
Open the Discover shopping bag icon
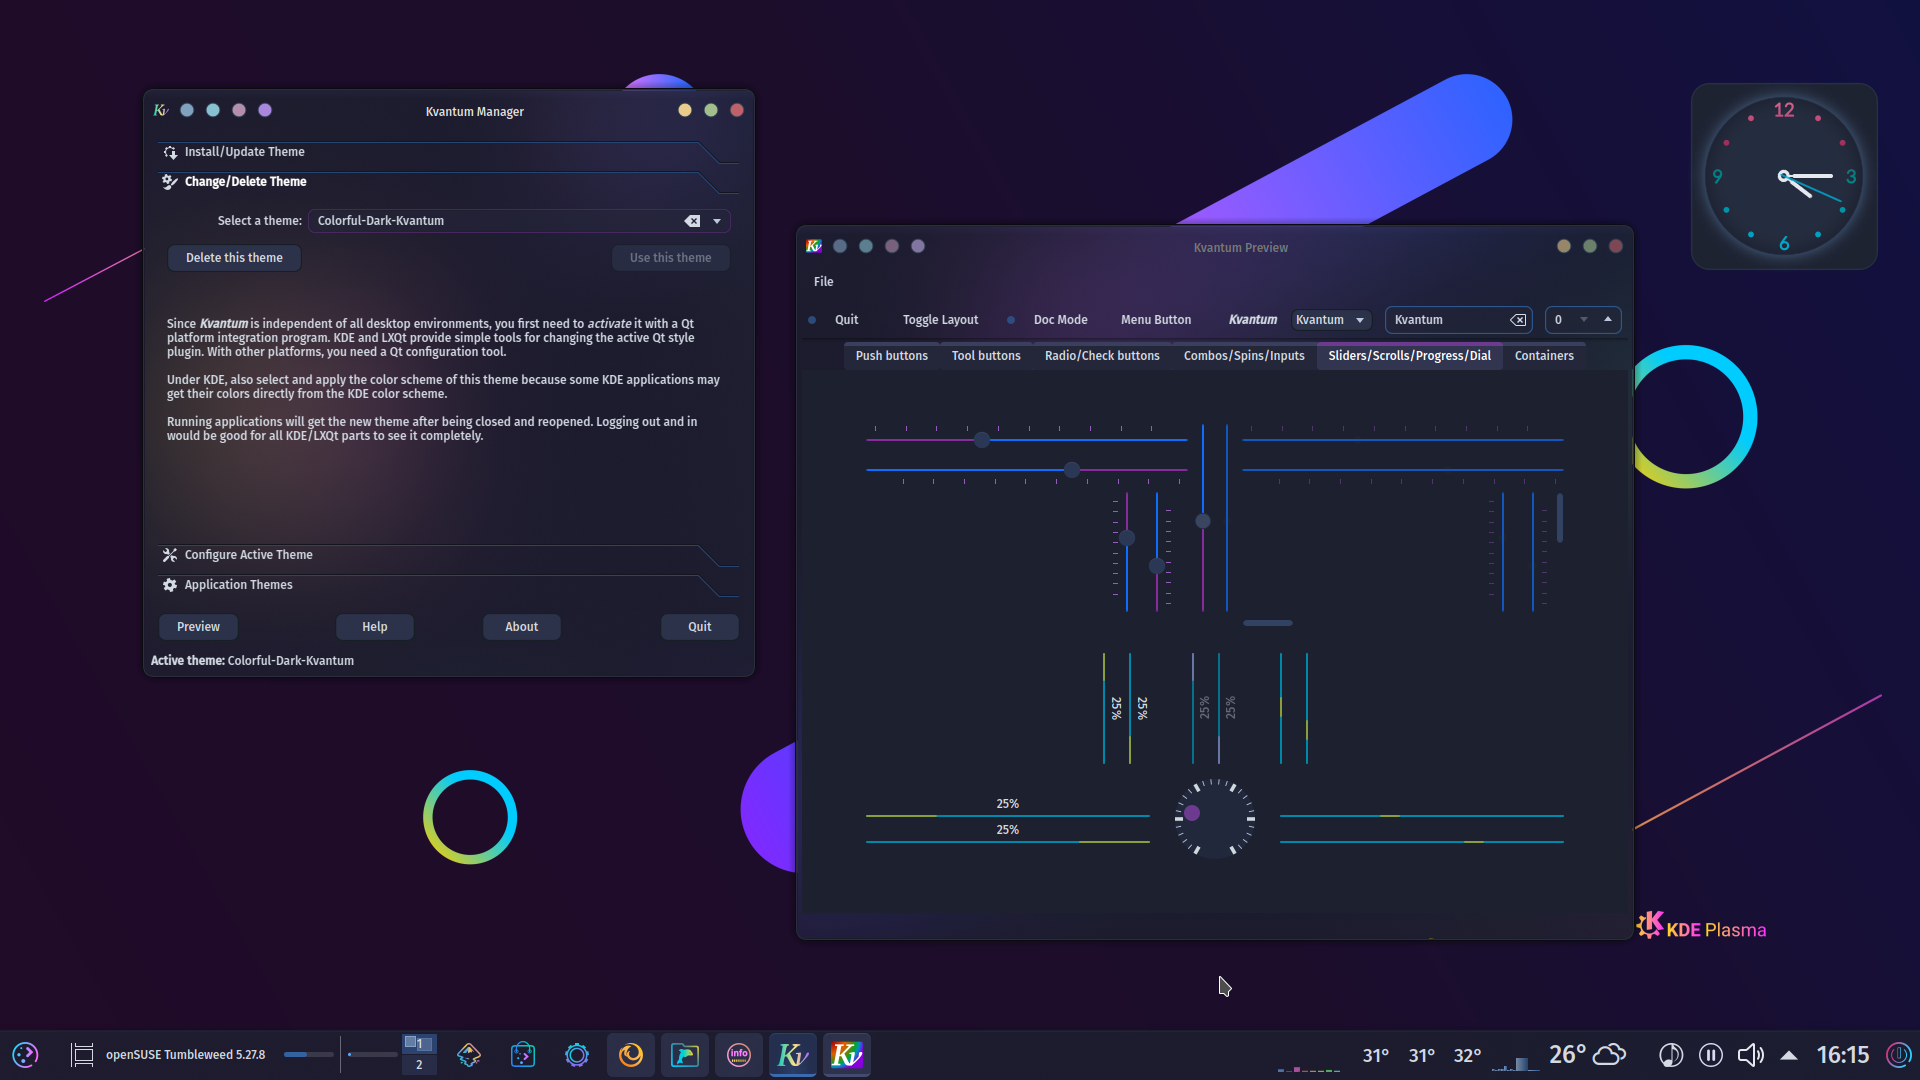[523, 1055]
